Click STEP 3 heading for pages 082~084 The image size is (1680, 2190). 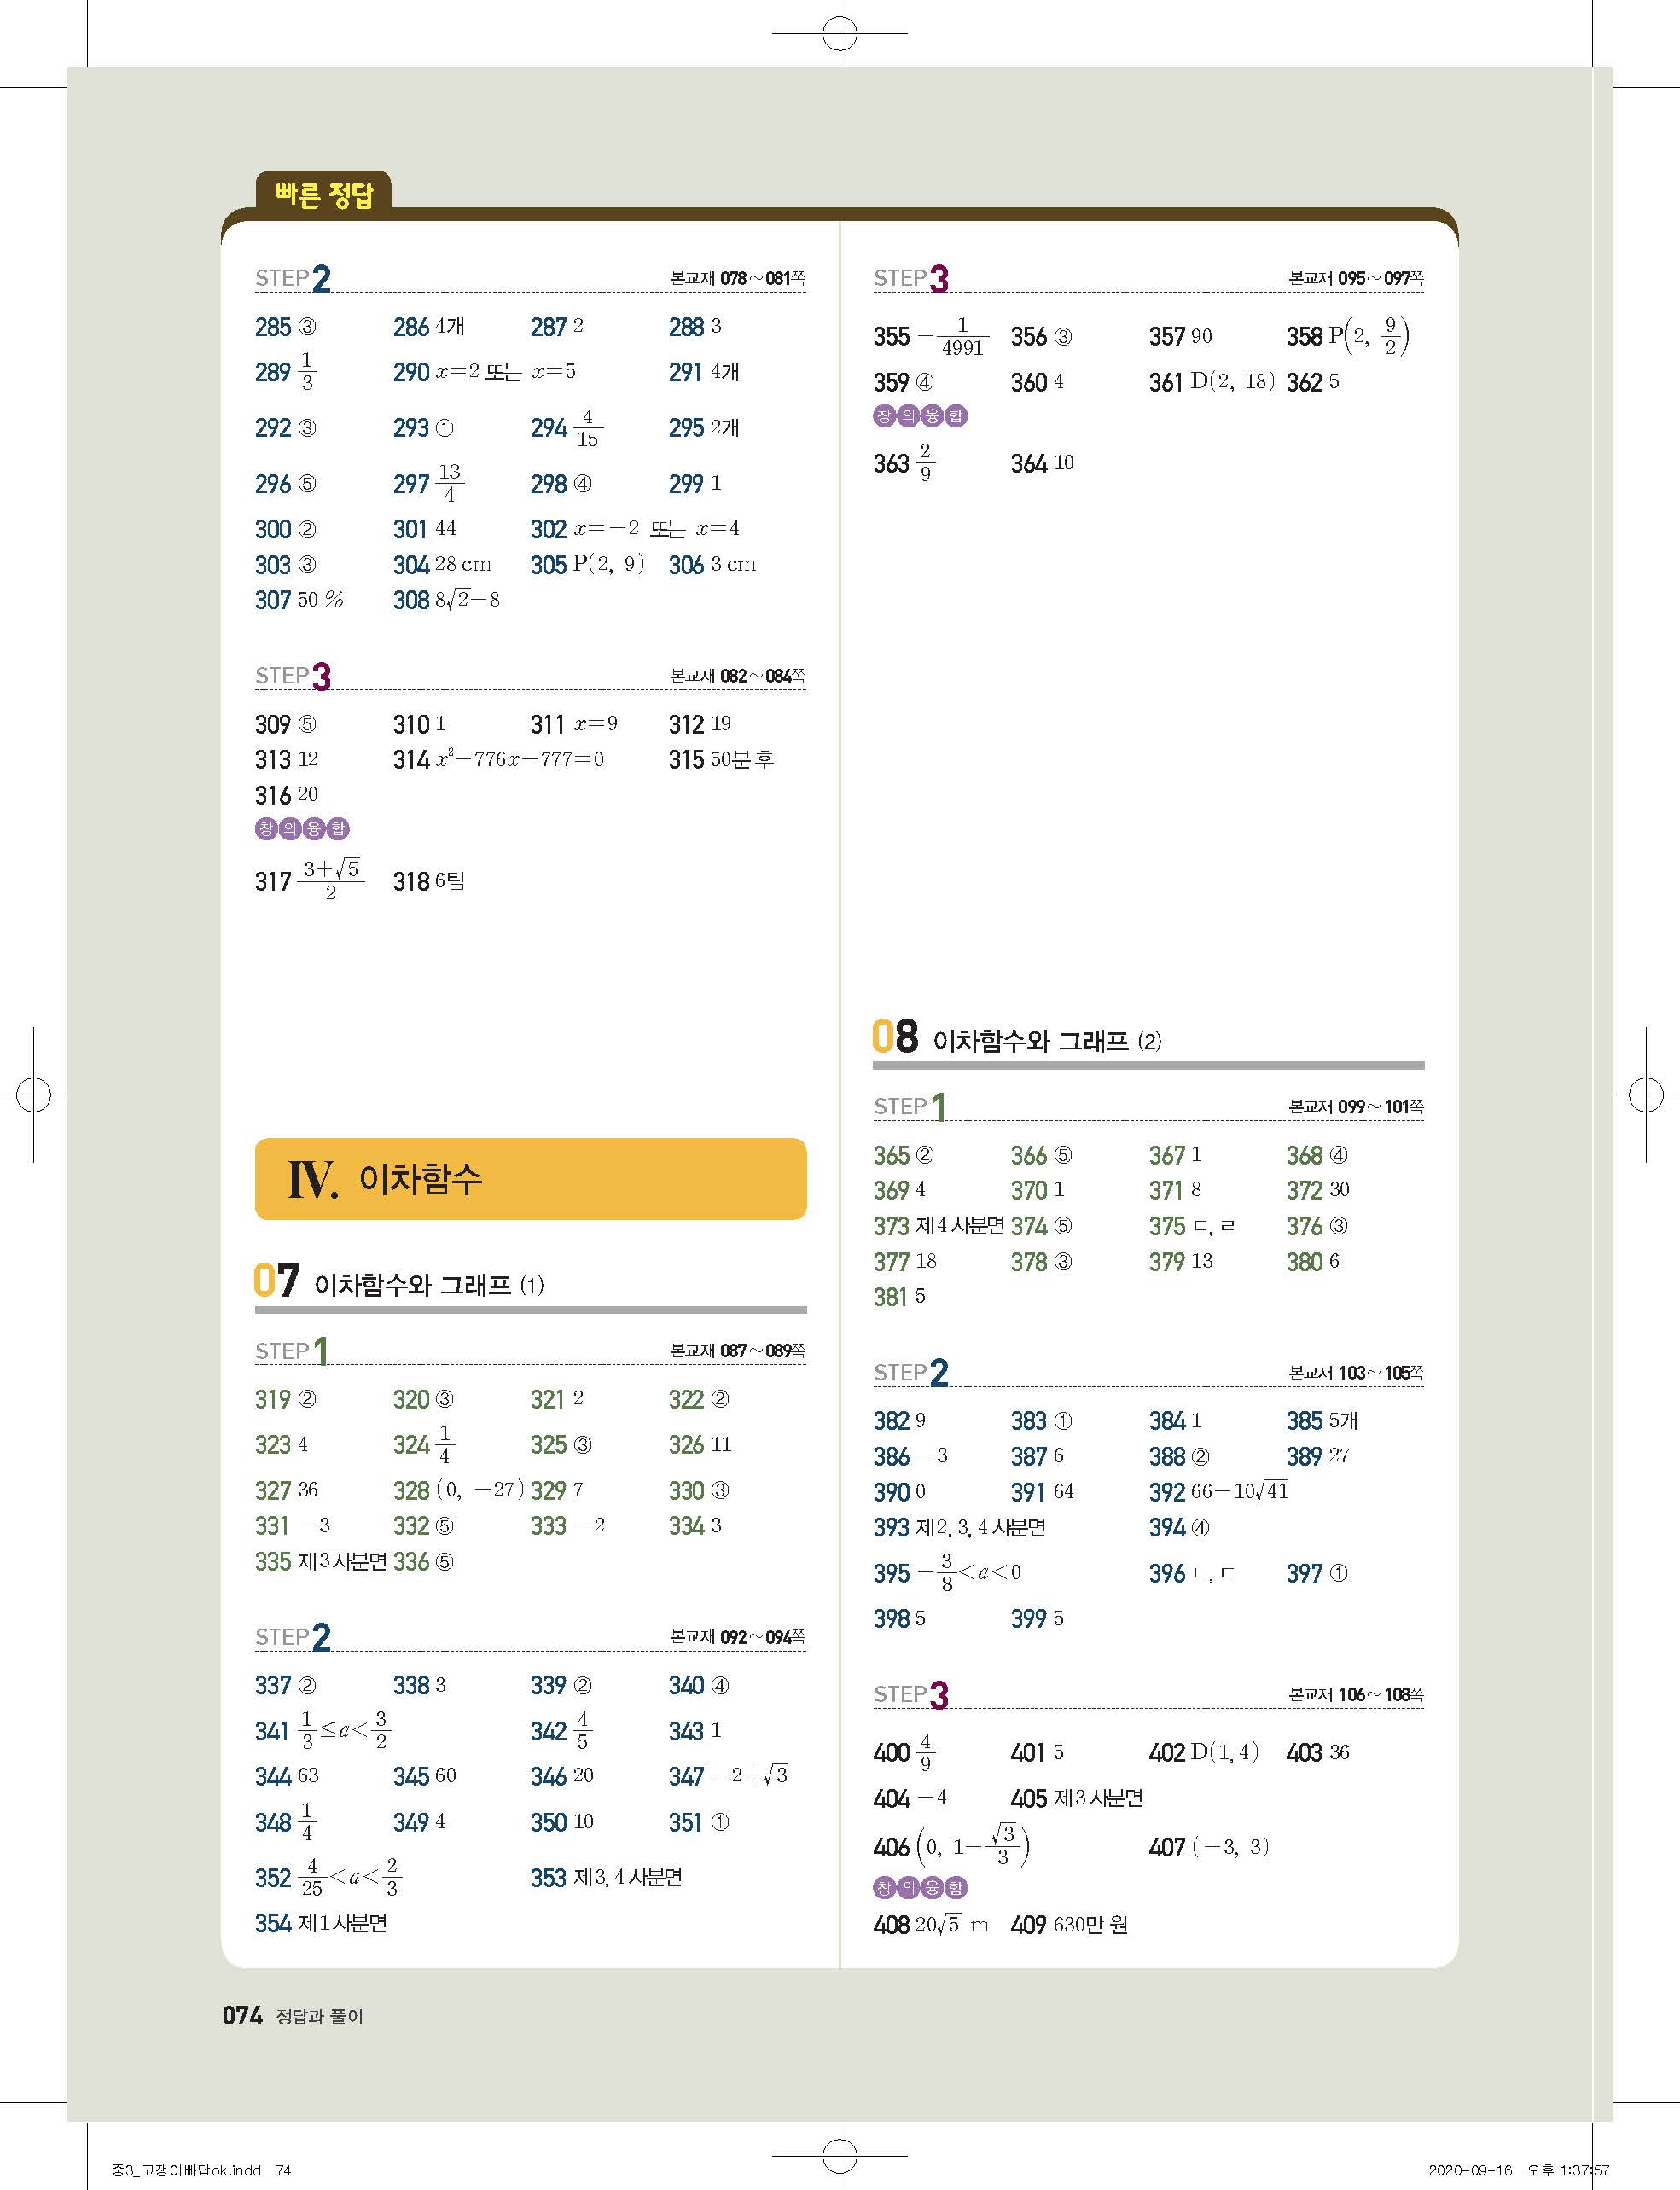coord(293,676)
